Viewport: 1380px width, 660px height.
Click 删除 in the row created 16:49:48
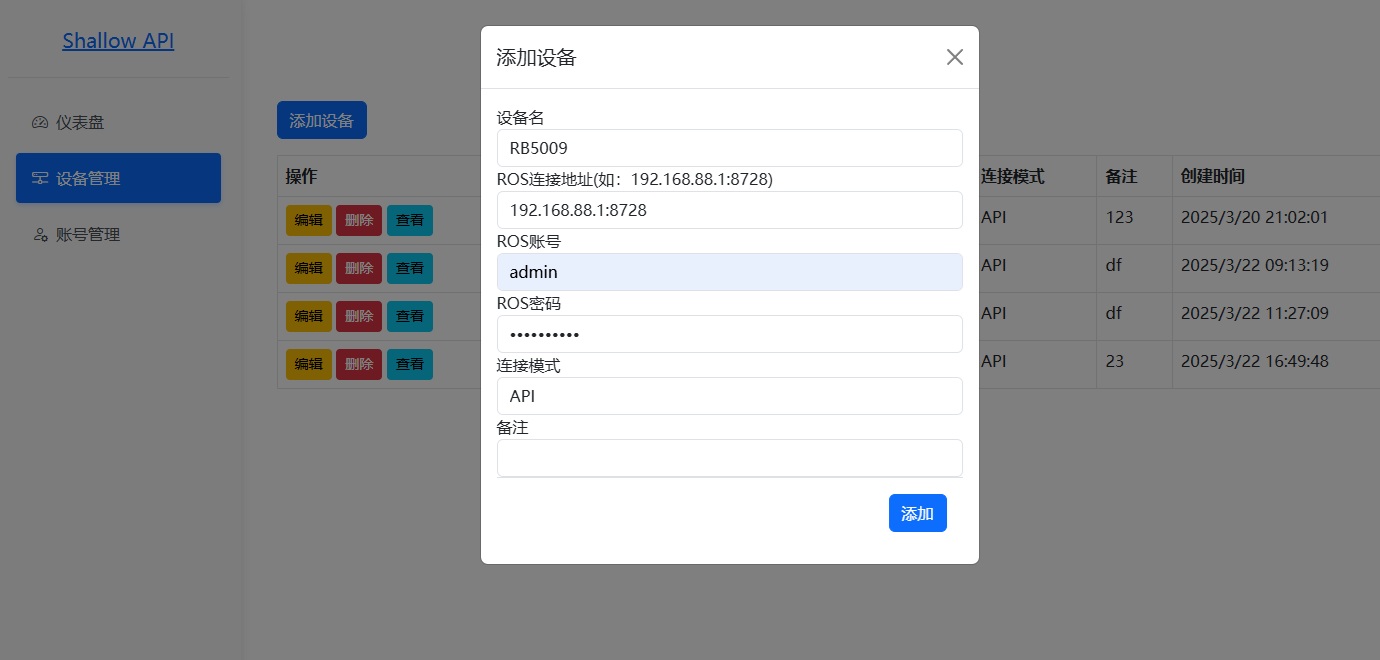click(x=359, y=364)
